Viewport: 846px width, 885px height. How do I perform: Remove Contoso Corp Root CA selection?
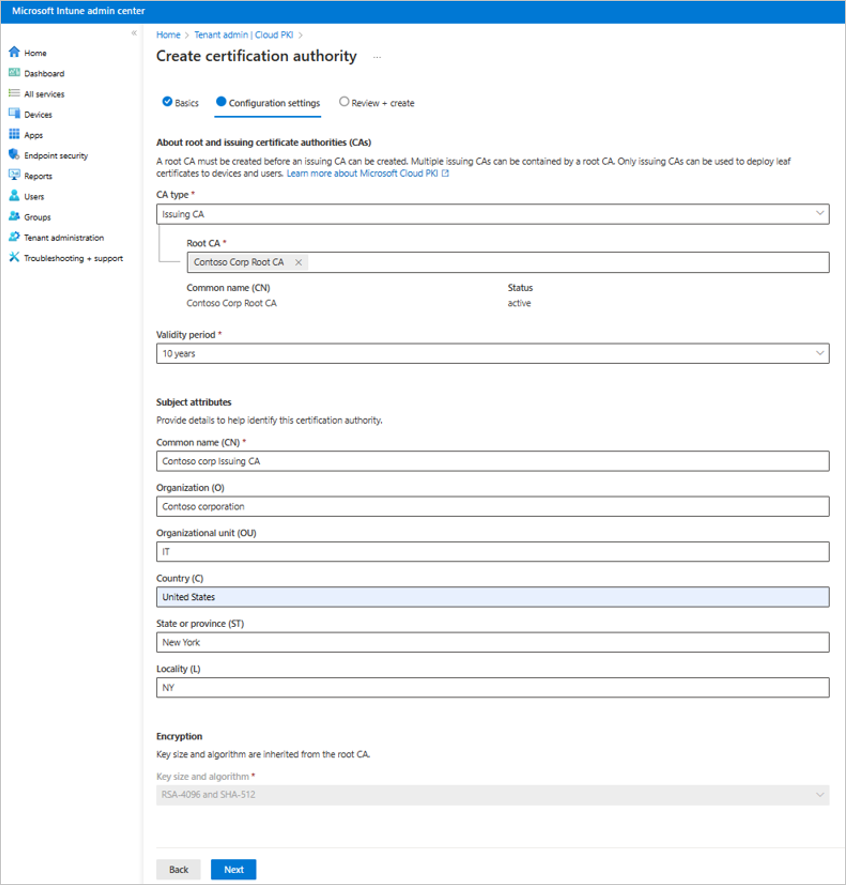tap(298, 262)
